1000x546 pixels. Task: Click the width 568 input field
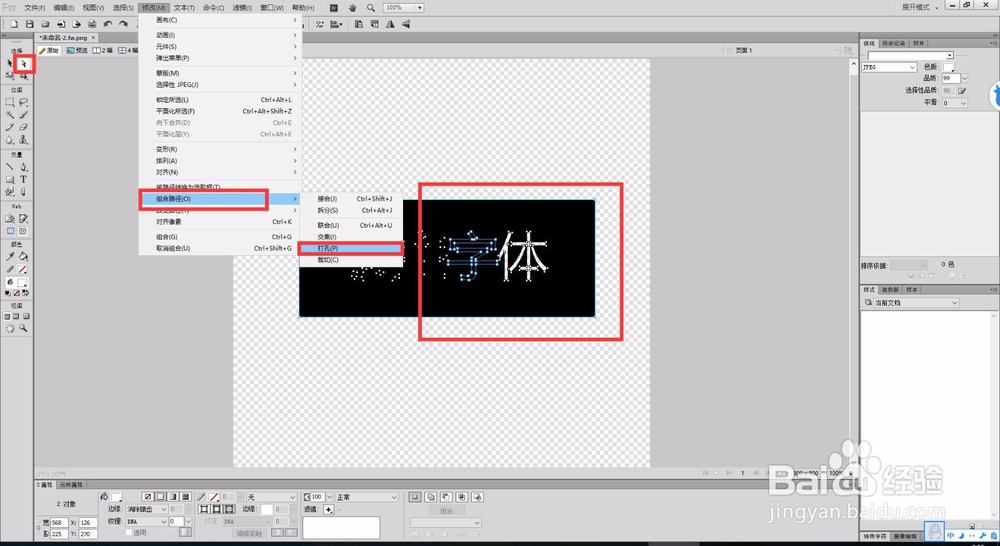(x=59, y=522)
